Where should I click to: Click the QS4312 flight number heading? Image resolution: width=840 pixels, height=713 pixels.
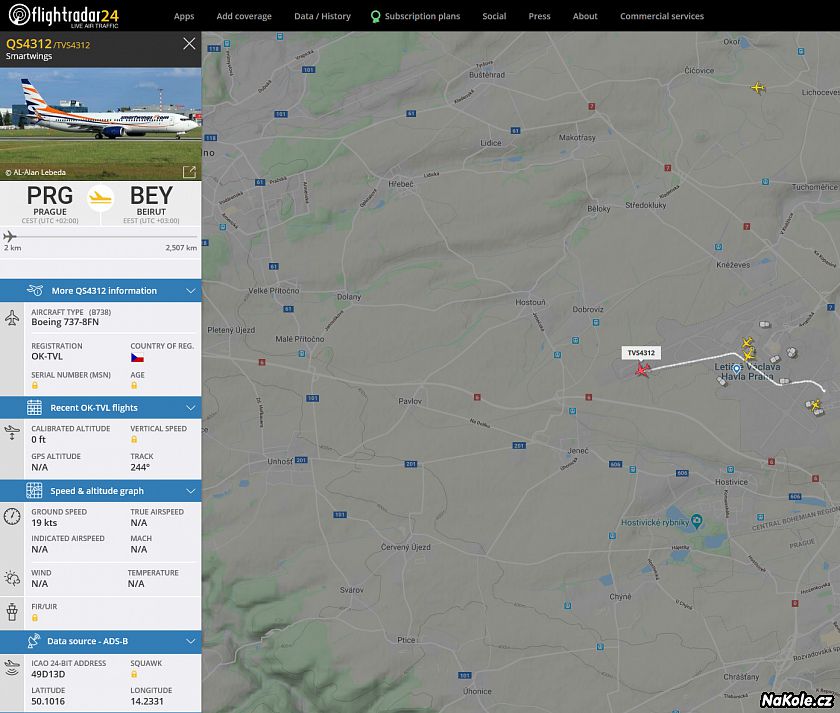click(x=28, y=44)
